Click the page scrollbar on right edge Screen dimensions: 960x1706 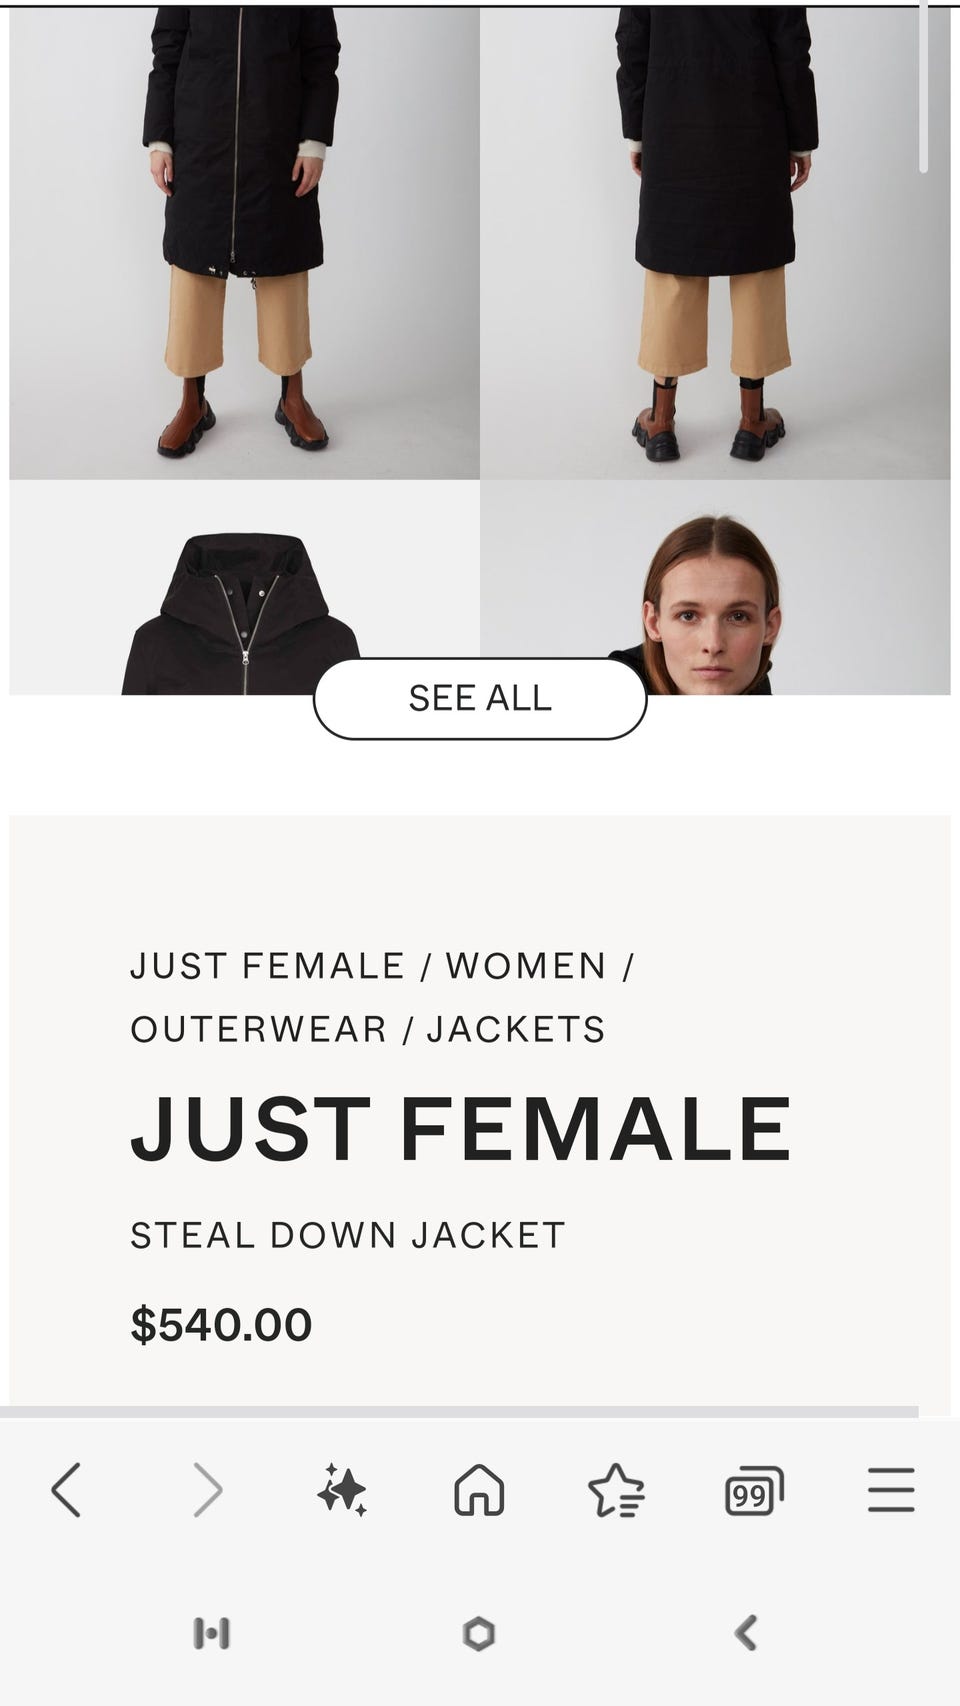pos(923,87)
